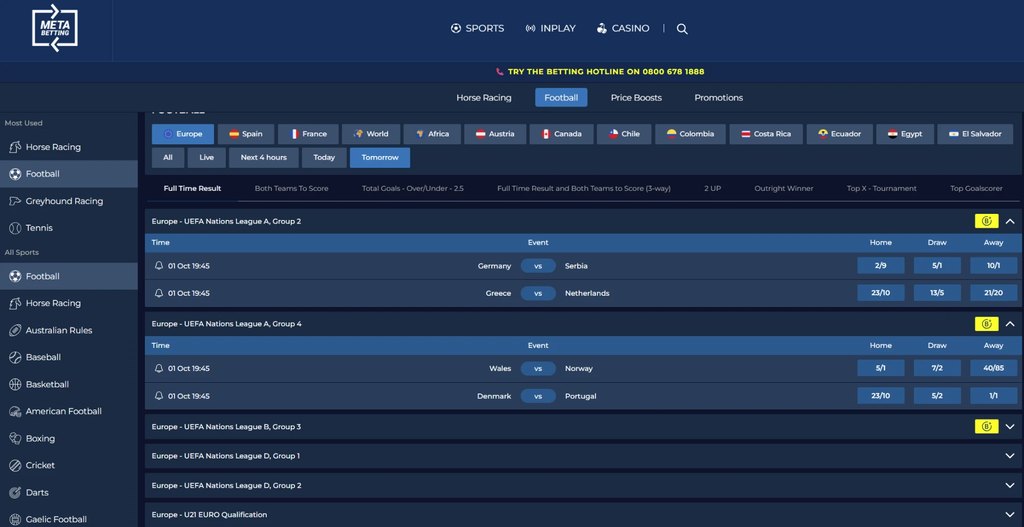
Task: Select Both Teams To Score market tab
Action: coord(291,189)
